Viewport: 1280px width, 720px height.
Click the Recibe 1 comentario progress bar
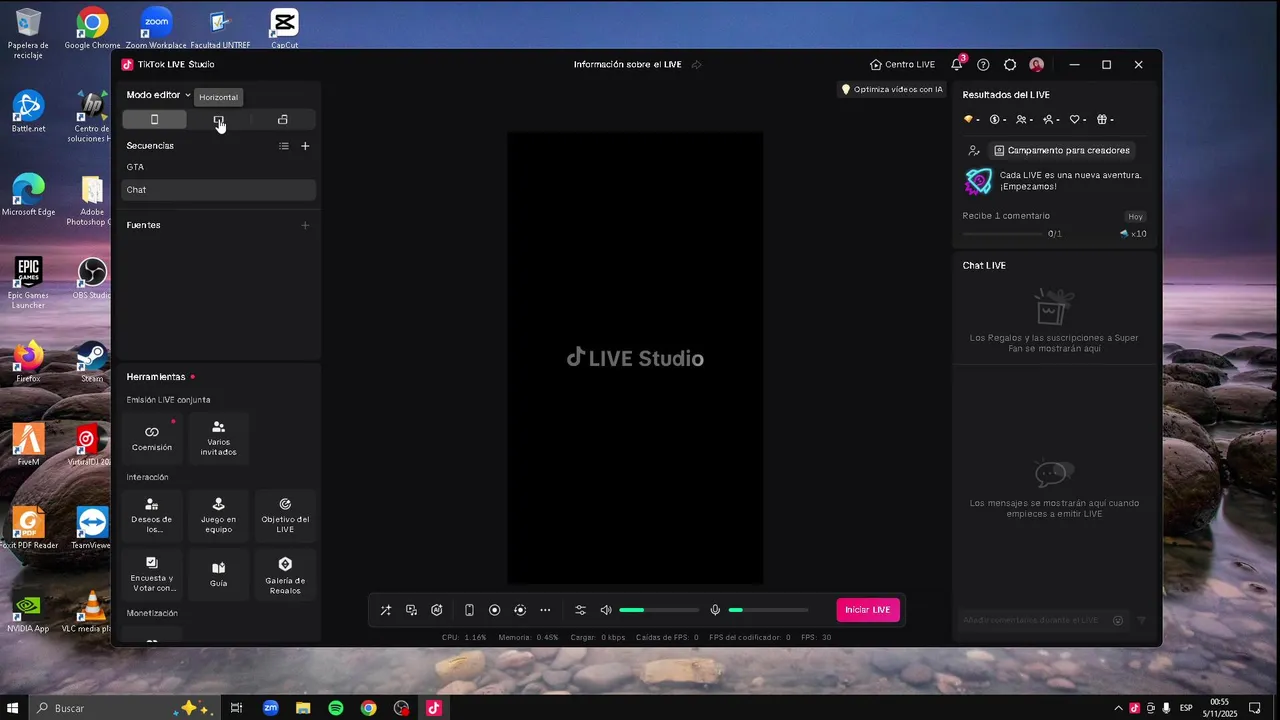coord(1003,234)
